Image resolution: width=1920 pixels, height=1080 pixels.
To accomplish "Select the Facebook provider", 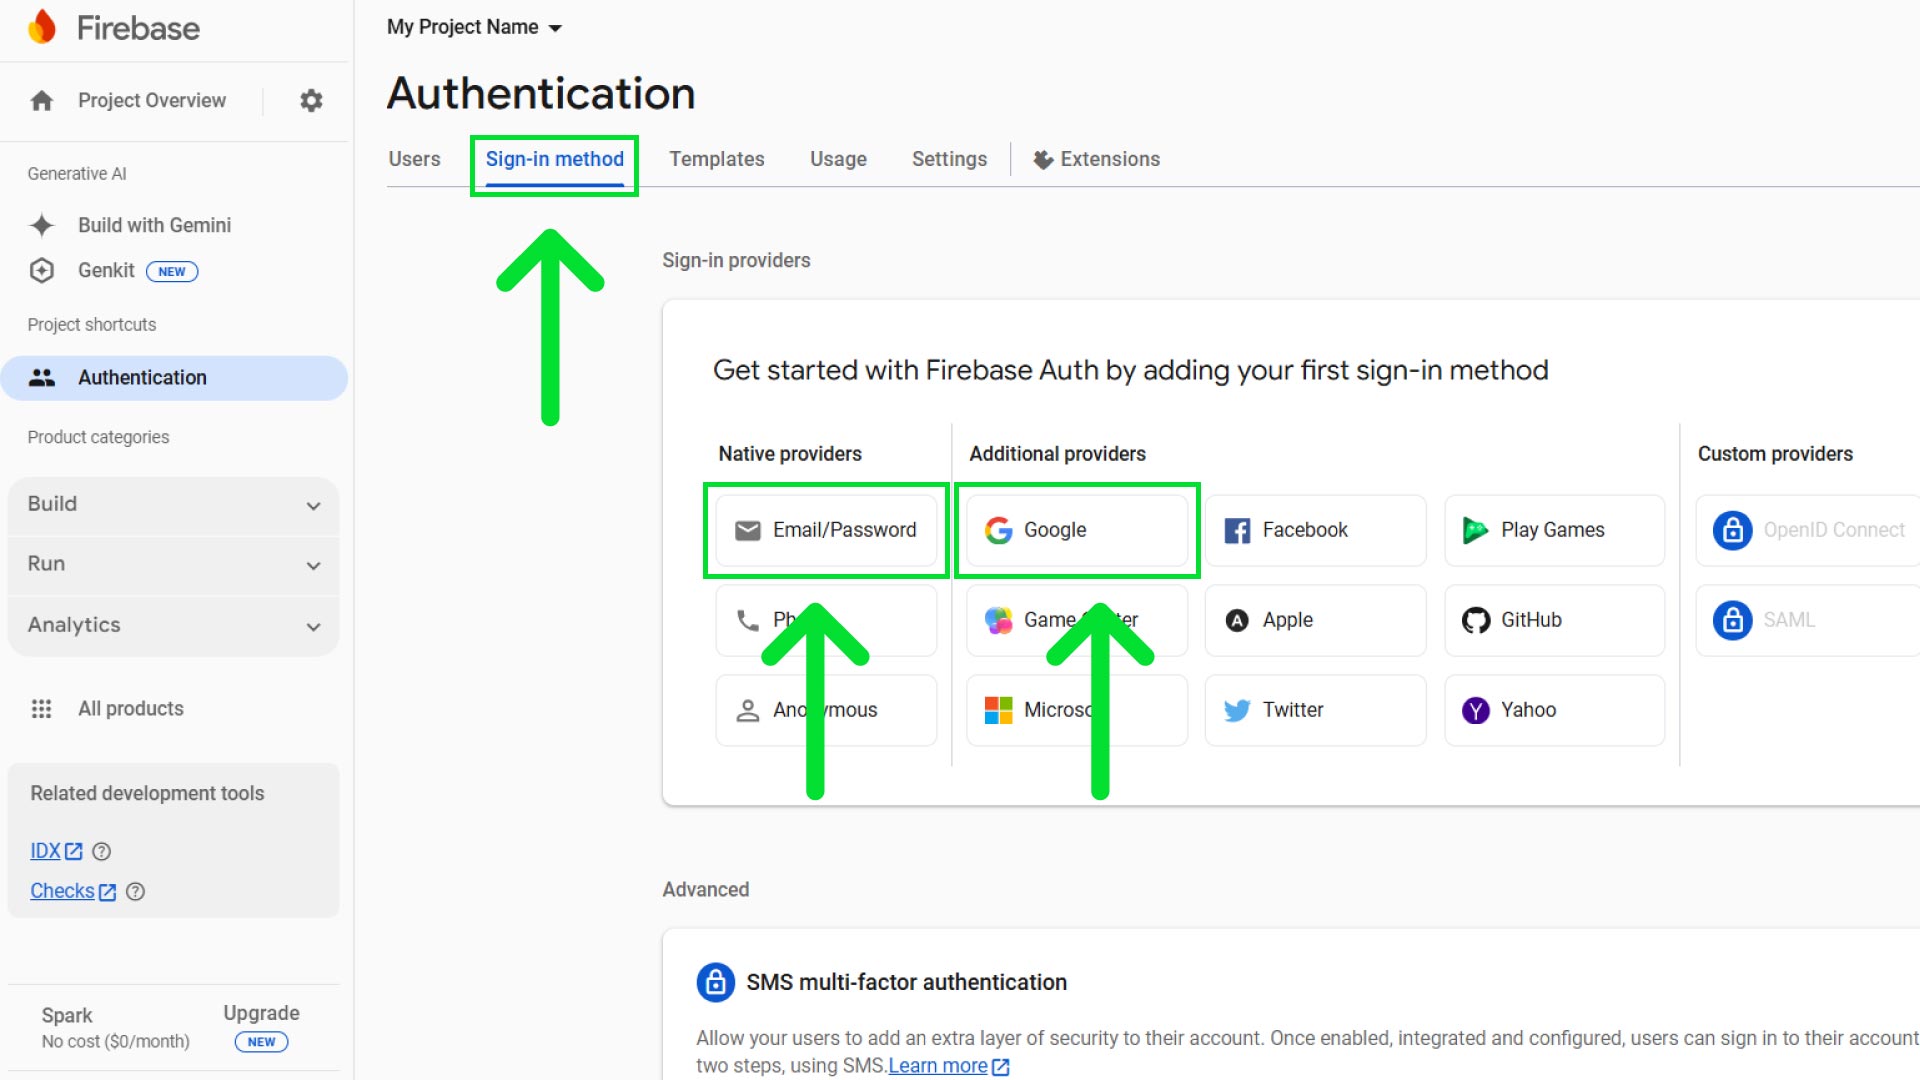I will tap(1314, 530).
